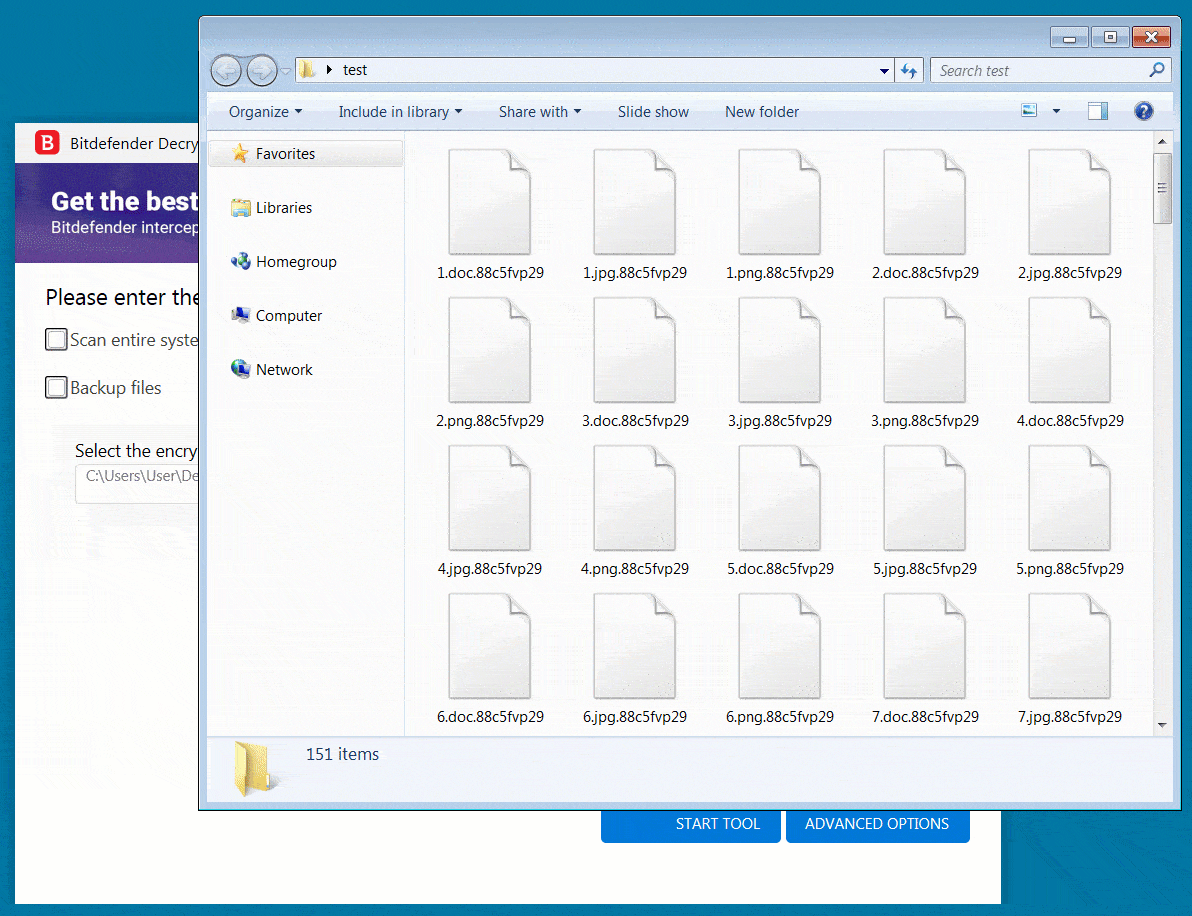
Task: Click the address bar refresh icon
Action: (909, 71)
